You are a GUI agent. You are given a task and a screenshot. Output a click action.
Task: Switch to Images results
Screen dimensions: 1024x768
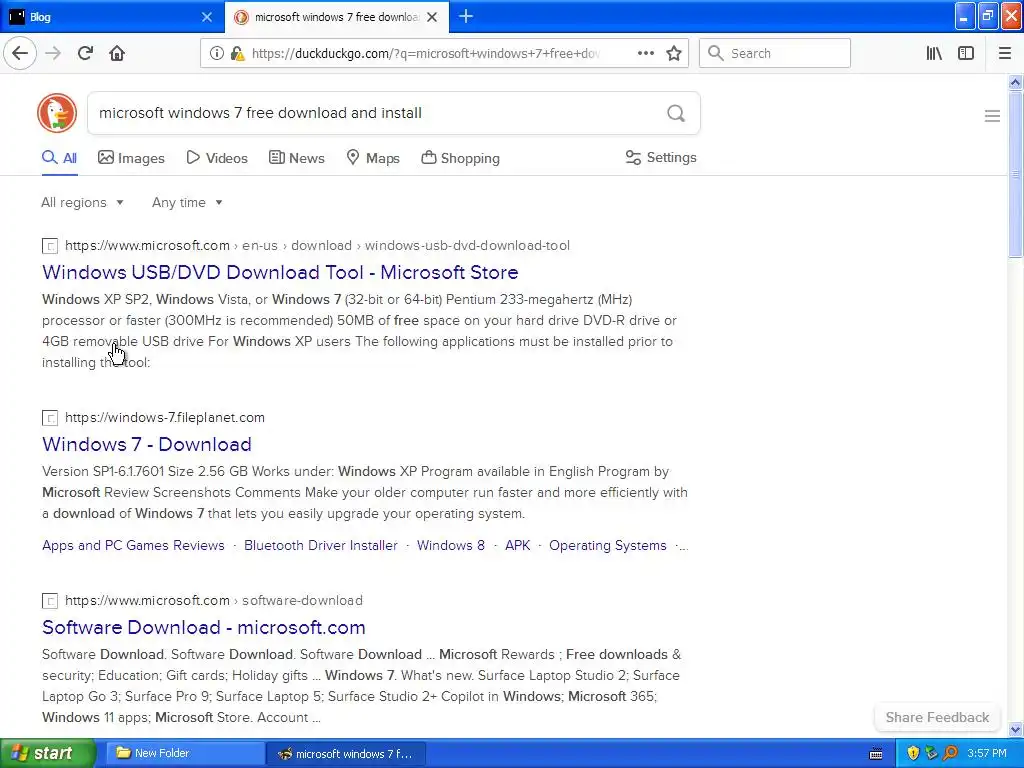click(x=131, y=158)
